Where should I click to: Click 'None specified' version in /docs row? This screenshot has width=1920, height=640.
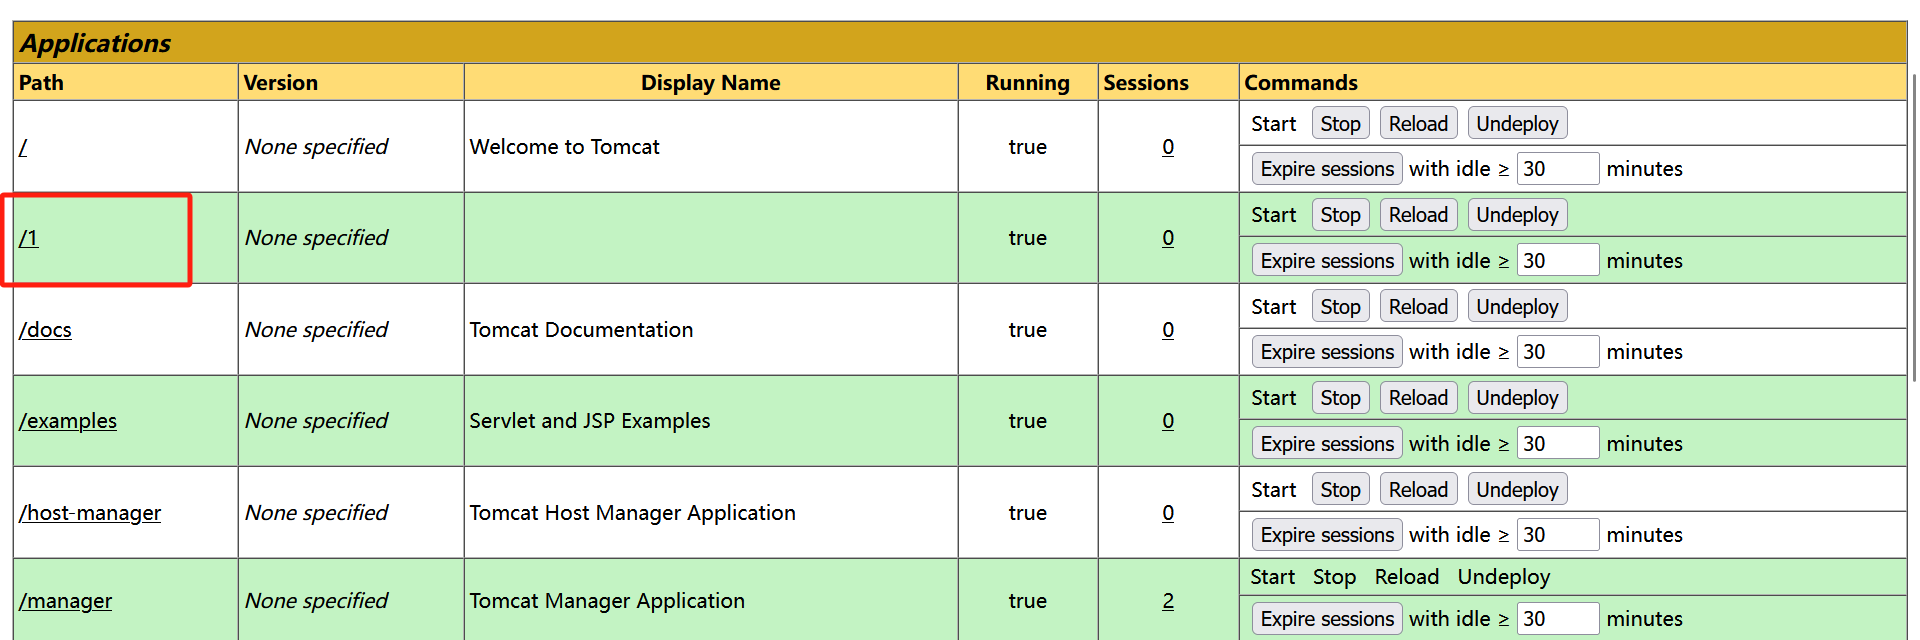[316, 330]
